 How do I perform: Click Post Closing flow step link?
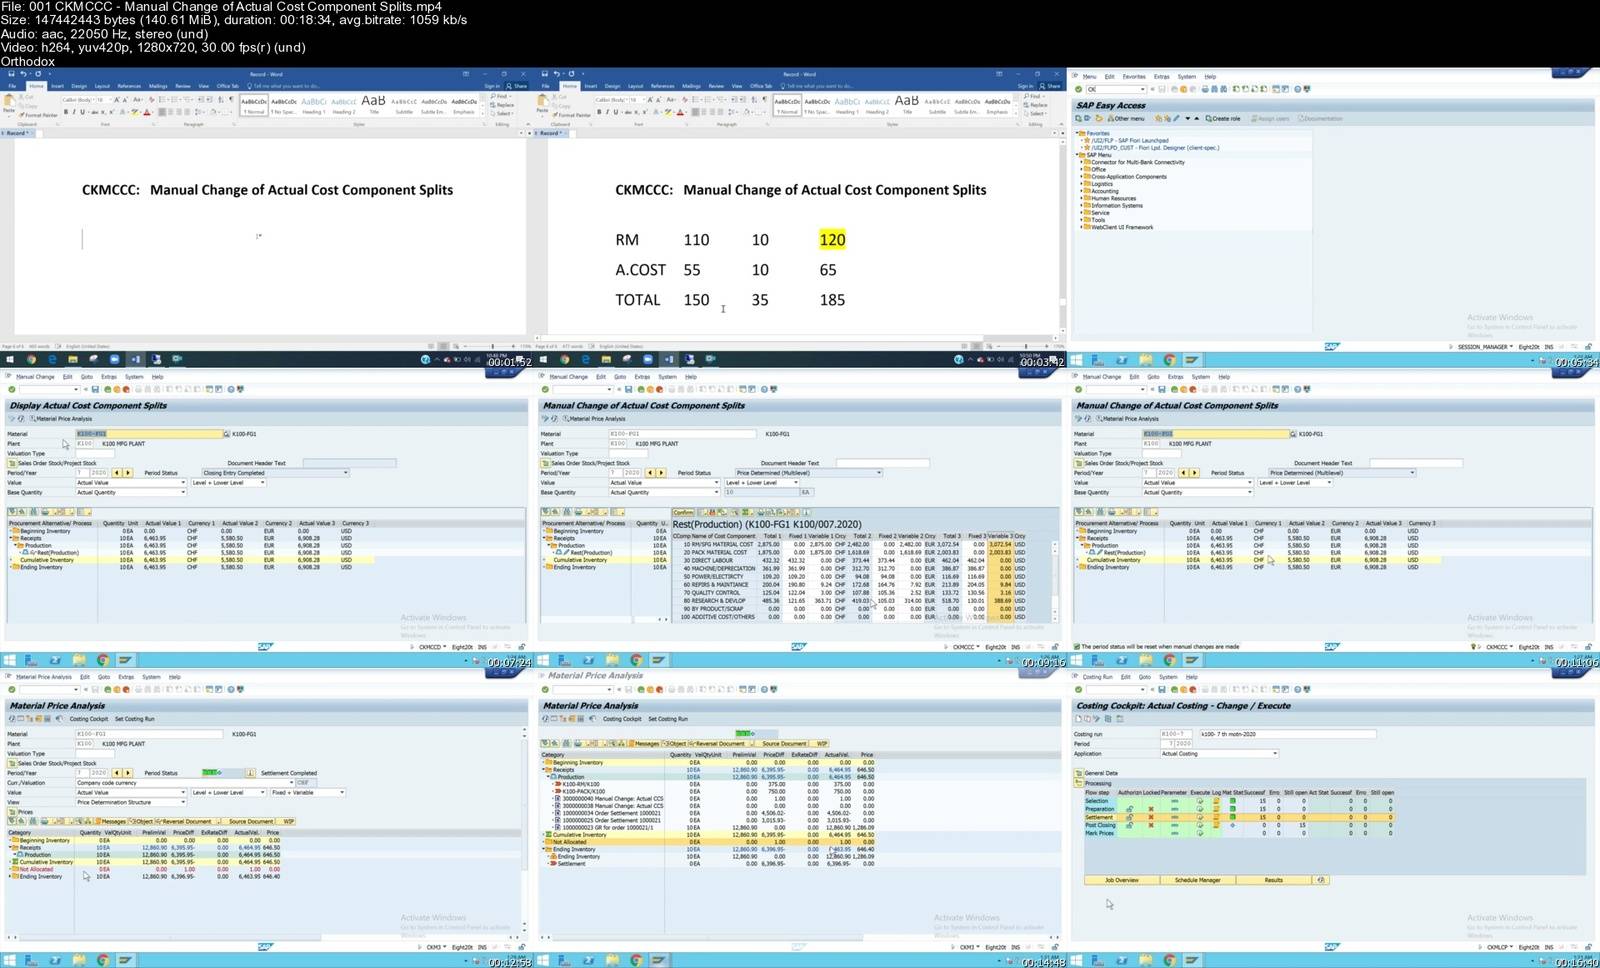(1100, 825)
